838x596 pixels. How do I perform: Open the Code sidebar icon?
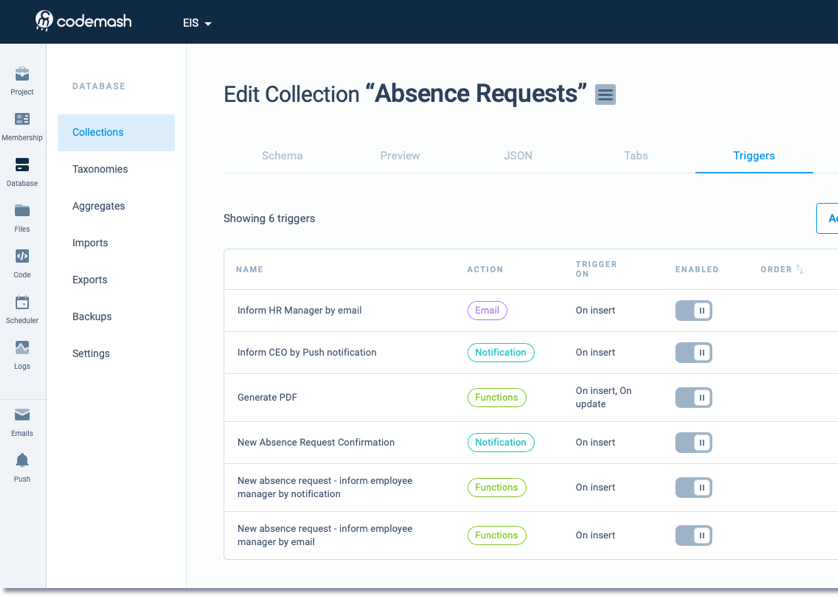point(22,264)
